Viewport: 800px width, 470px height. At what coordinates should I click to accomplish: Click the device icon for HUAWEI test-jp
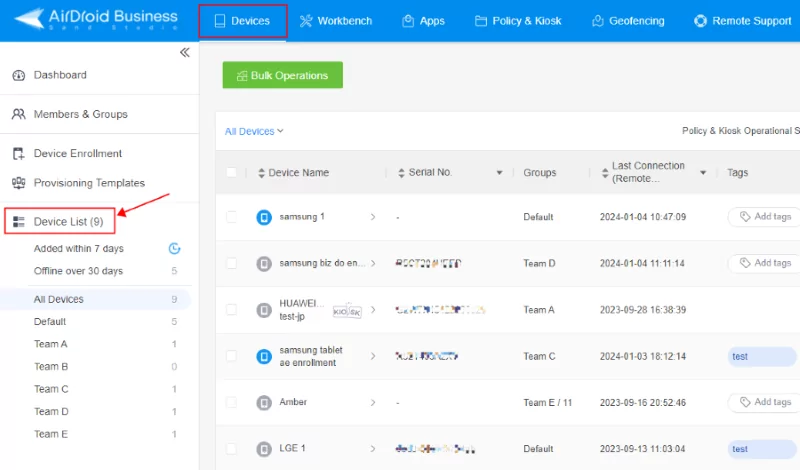point(264,310)
